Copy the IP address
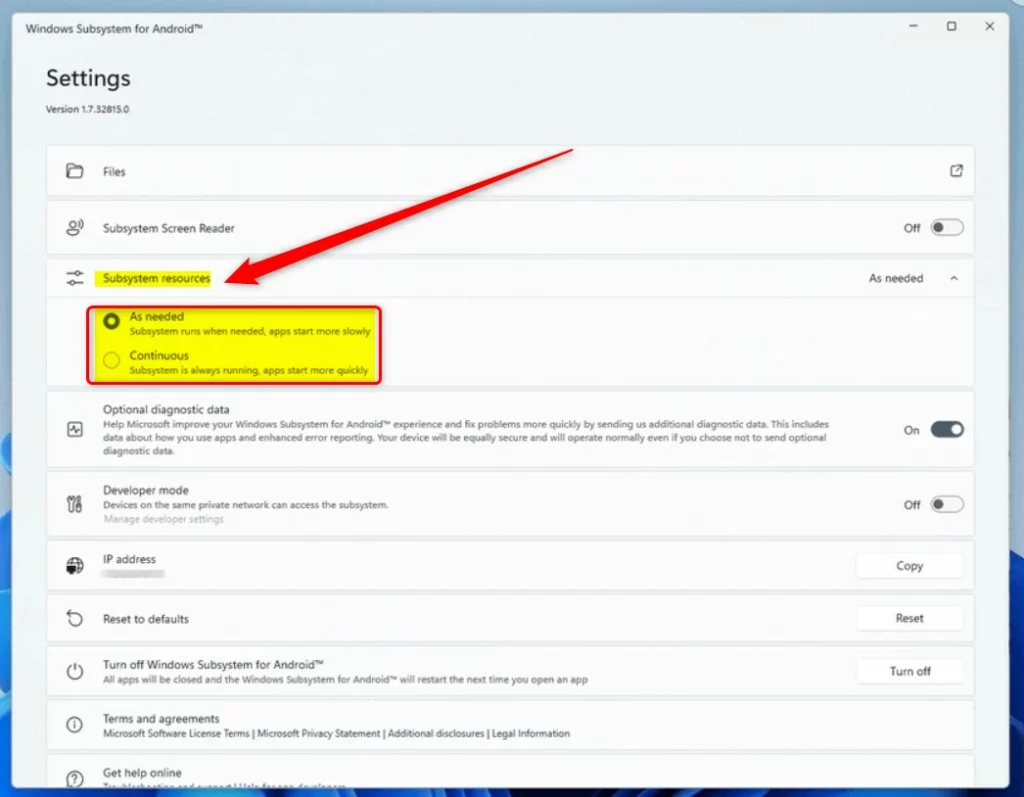Viewport: 1024px width, 797px height. click(909, 565)
